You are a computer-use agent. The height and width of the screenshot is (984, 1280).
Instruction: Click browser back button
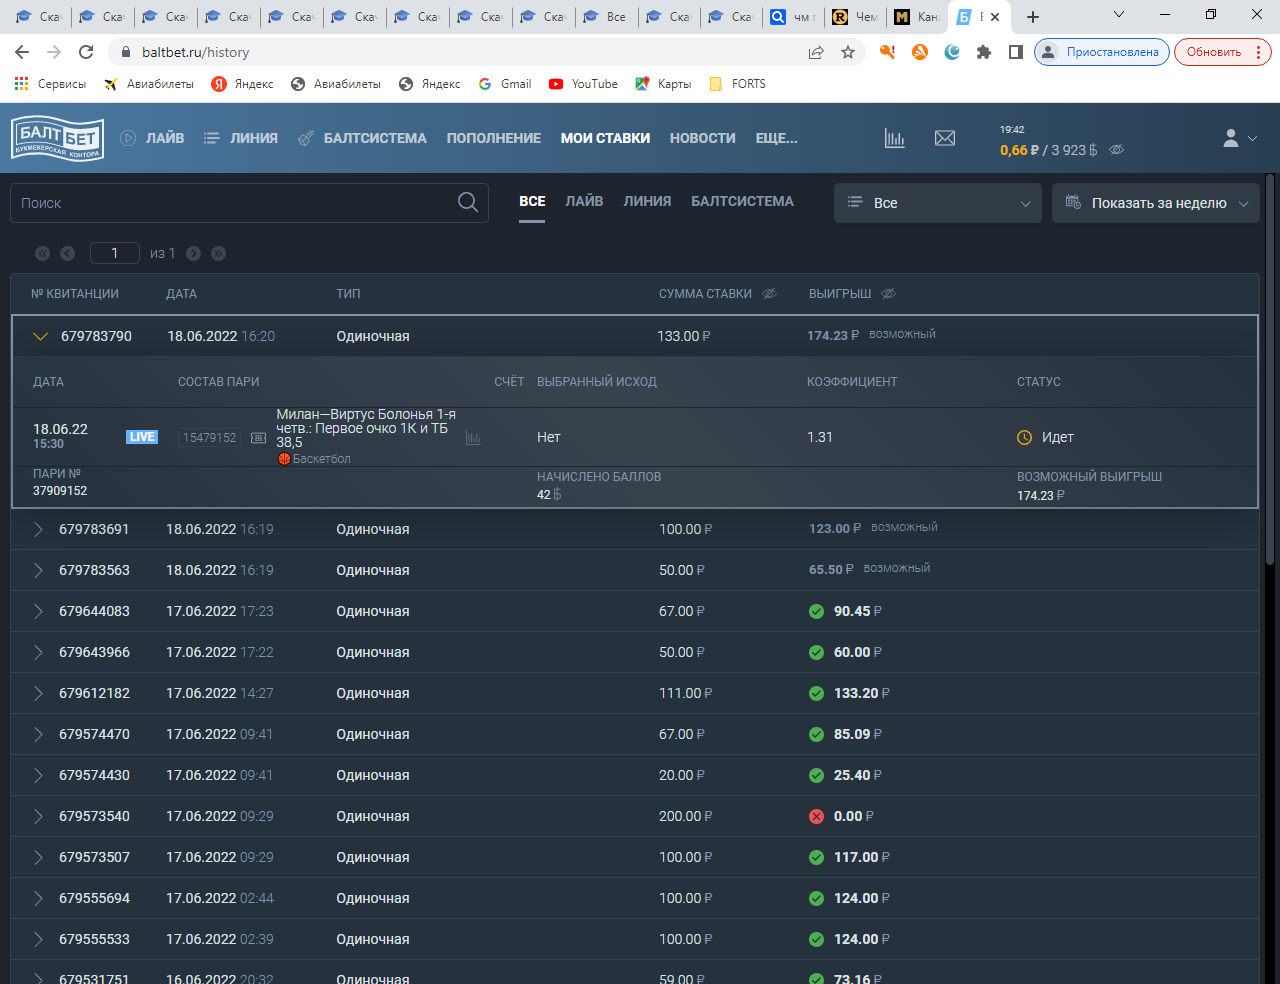22,52
